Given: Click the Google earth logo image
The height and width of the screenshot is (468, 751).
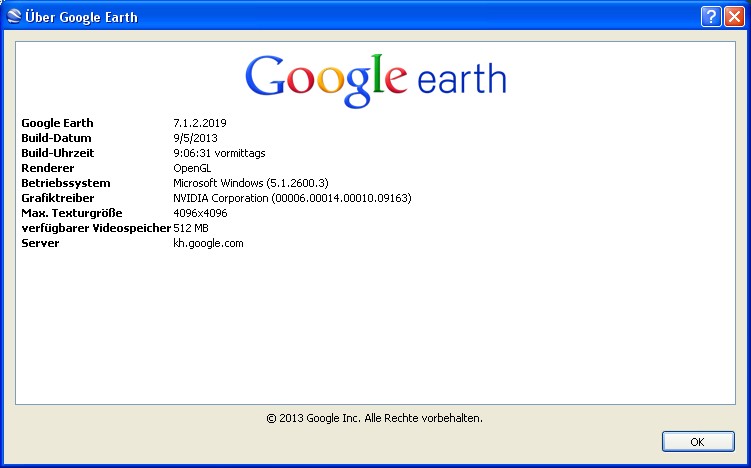Looking at the screenshot, I should click(x=376, y=80).
